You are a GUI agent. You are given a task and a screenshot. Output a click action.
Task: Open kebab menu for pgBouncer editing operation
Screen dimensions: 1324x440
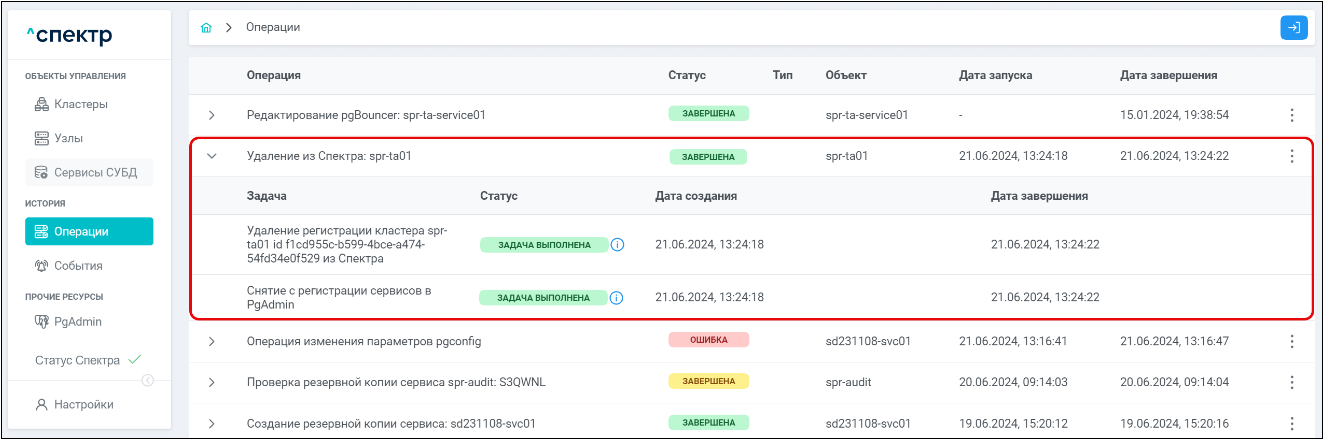(x=1291, y=115)
